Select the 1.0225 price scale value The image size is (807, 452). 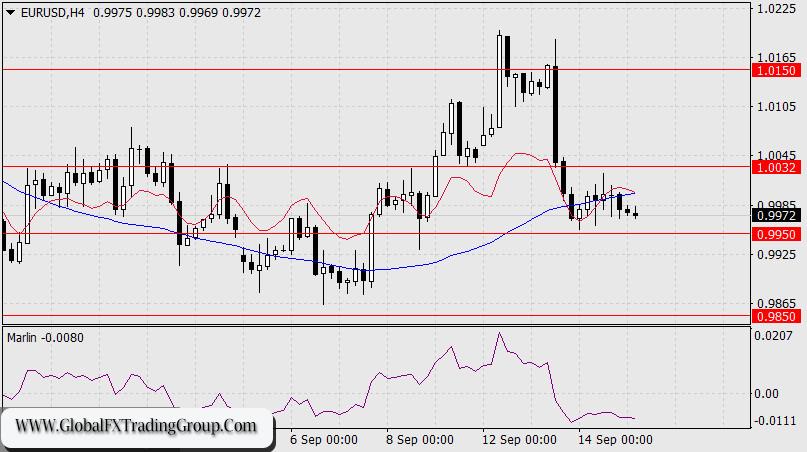(776, 9)
